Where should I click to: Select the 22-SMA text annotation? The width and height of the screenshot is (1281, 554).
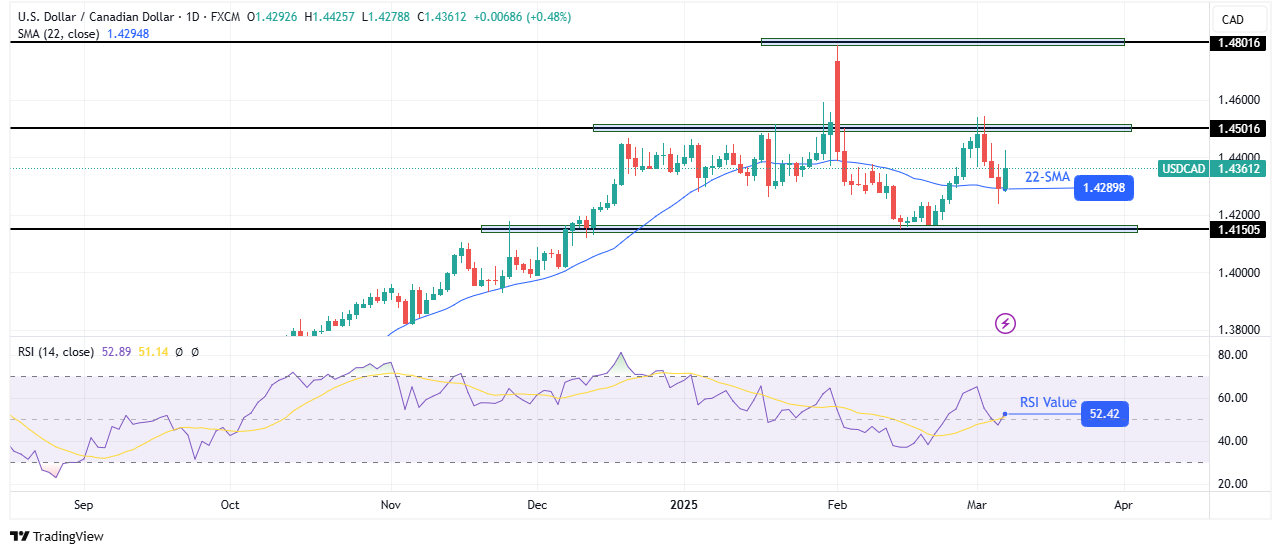pos(1047,177)
